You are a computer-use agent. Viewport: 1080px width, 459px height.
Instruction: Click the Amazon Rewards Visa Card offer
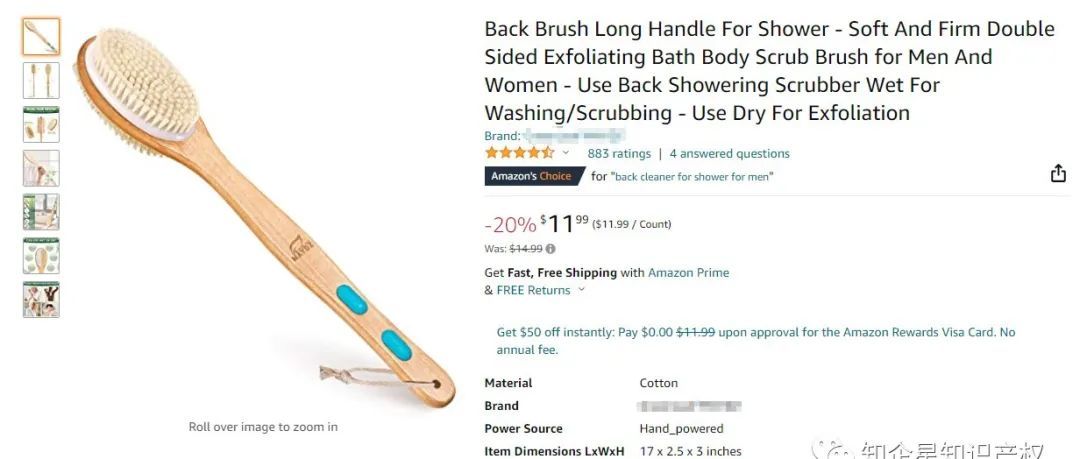click(756, 340)
